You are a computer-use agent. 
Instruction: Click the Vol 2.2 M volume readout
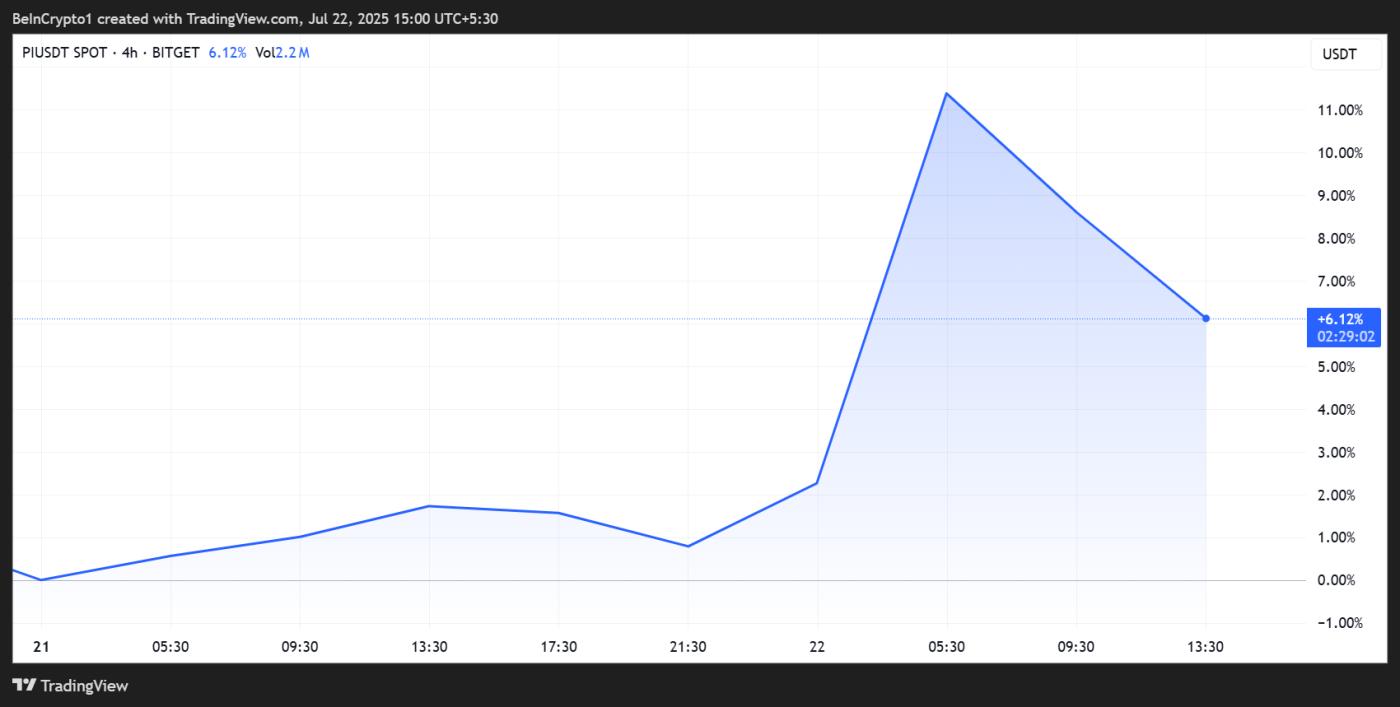point(282,53)
